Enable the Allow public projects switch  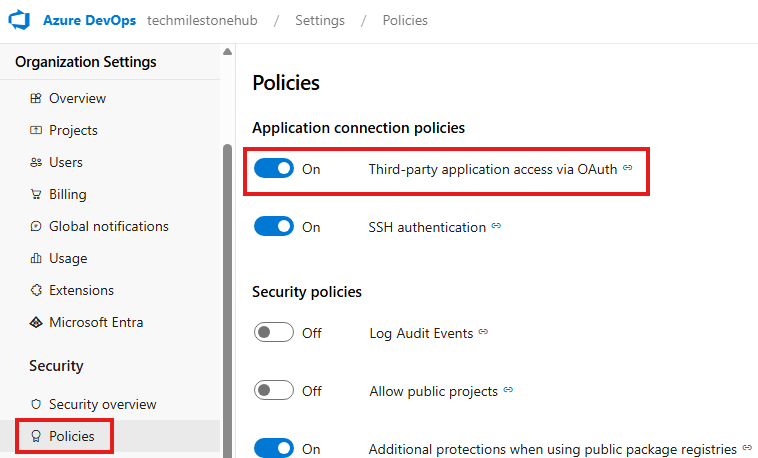[x=274, y=390]
